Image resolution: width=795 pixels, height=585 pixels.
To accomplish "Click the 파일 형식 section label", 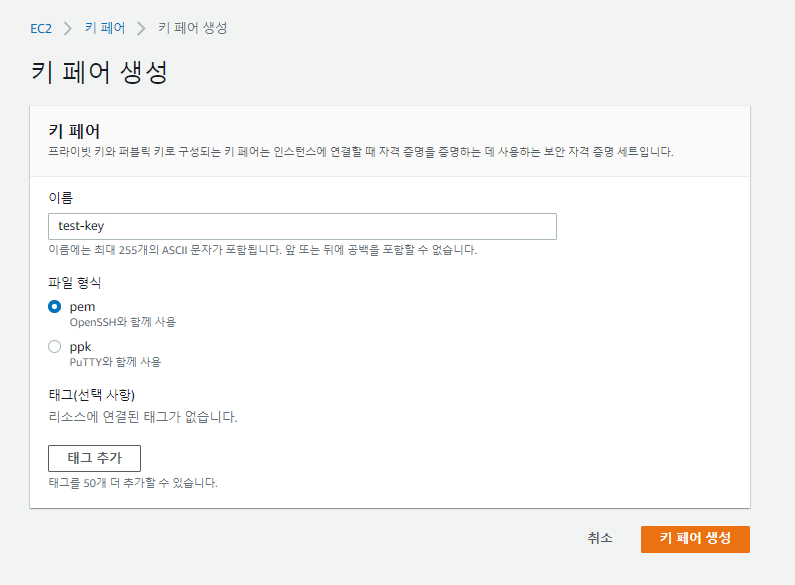I will pyautogui.click(x=75, y=283).
